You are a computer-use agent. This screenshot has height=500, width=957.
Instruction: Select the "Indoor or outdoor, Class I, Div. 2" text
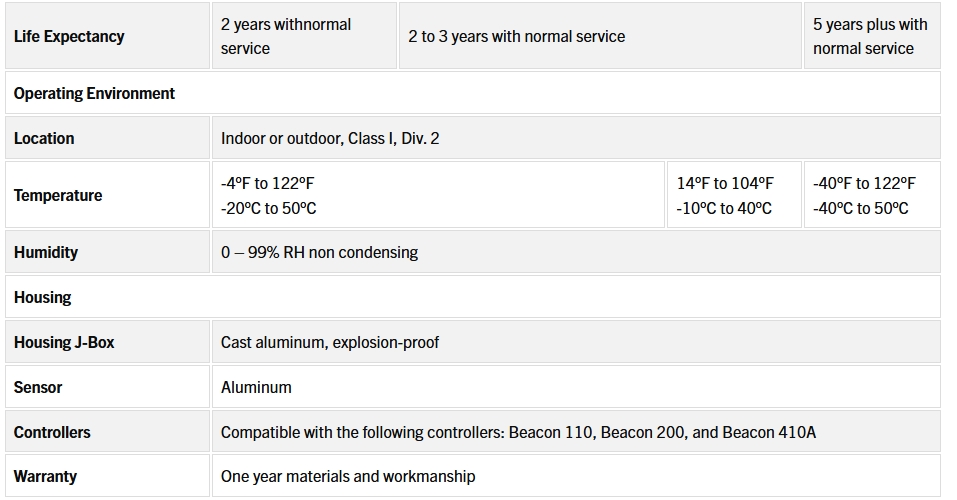pyautogui.click(x=330, y=138)
